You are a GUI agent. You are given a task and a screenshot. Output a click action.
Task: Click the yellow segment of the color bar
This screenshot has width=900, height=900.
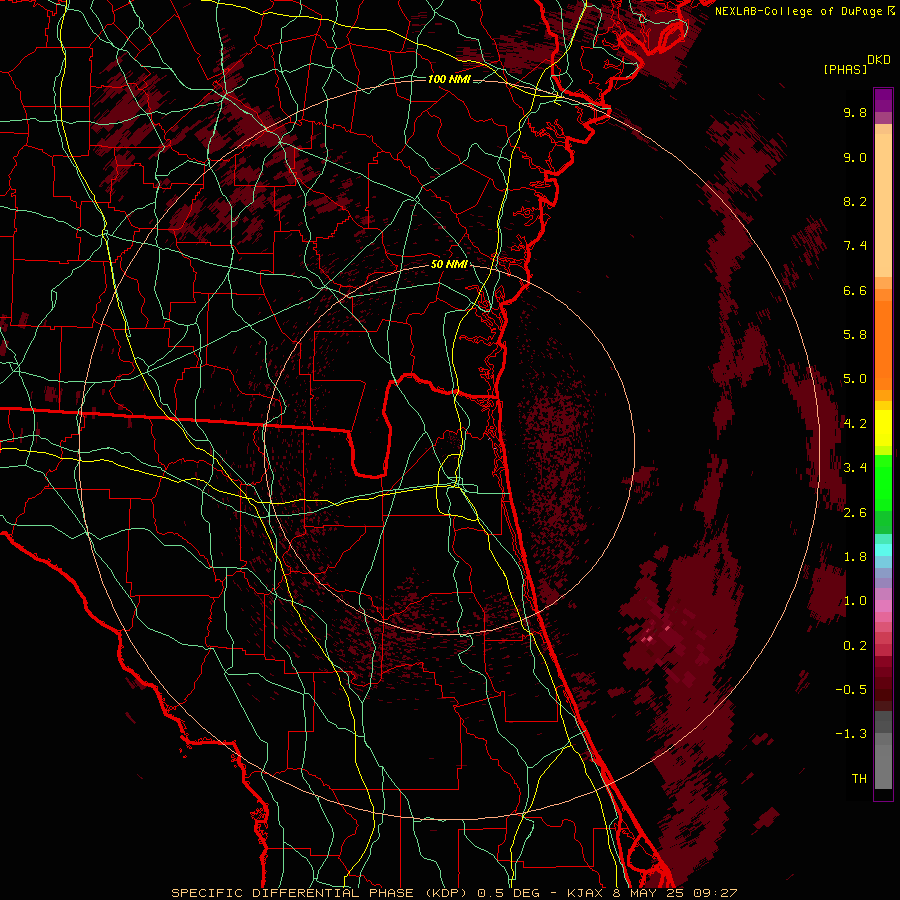883,428
